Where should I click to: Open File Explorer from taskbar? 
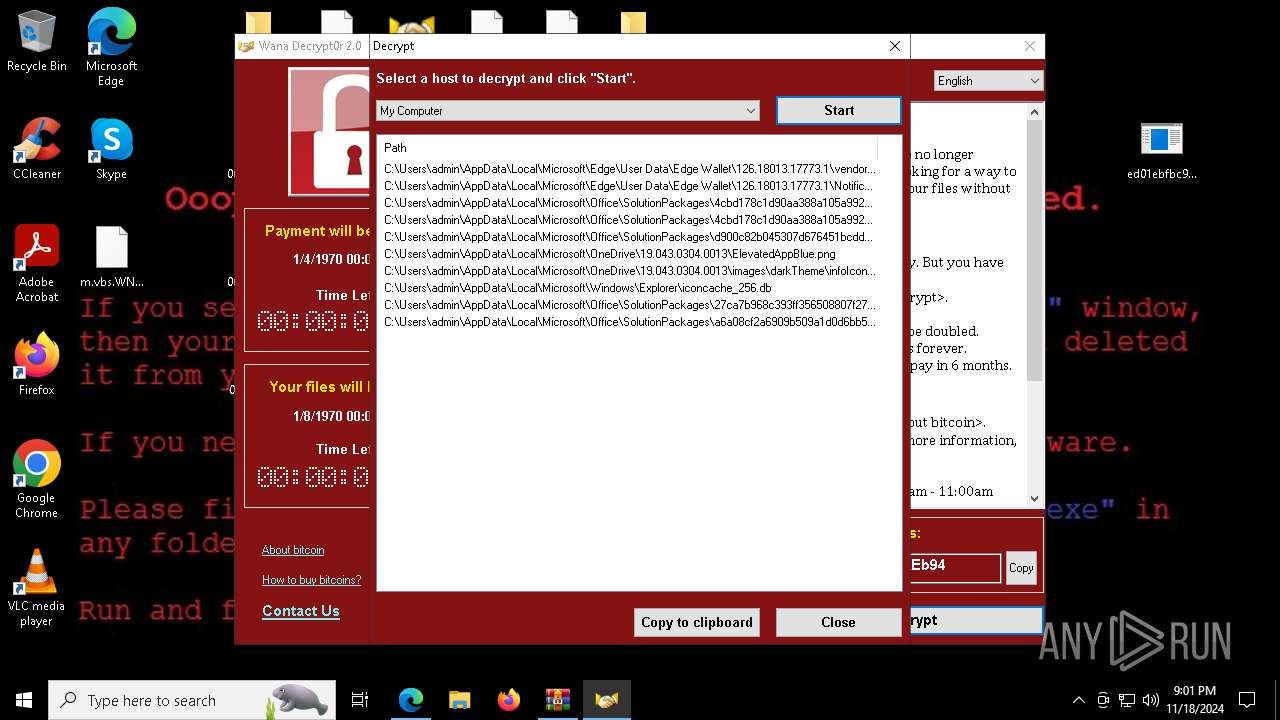coord(459,700)
